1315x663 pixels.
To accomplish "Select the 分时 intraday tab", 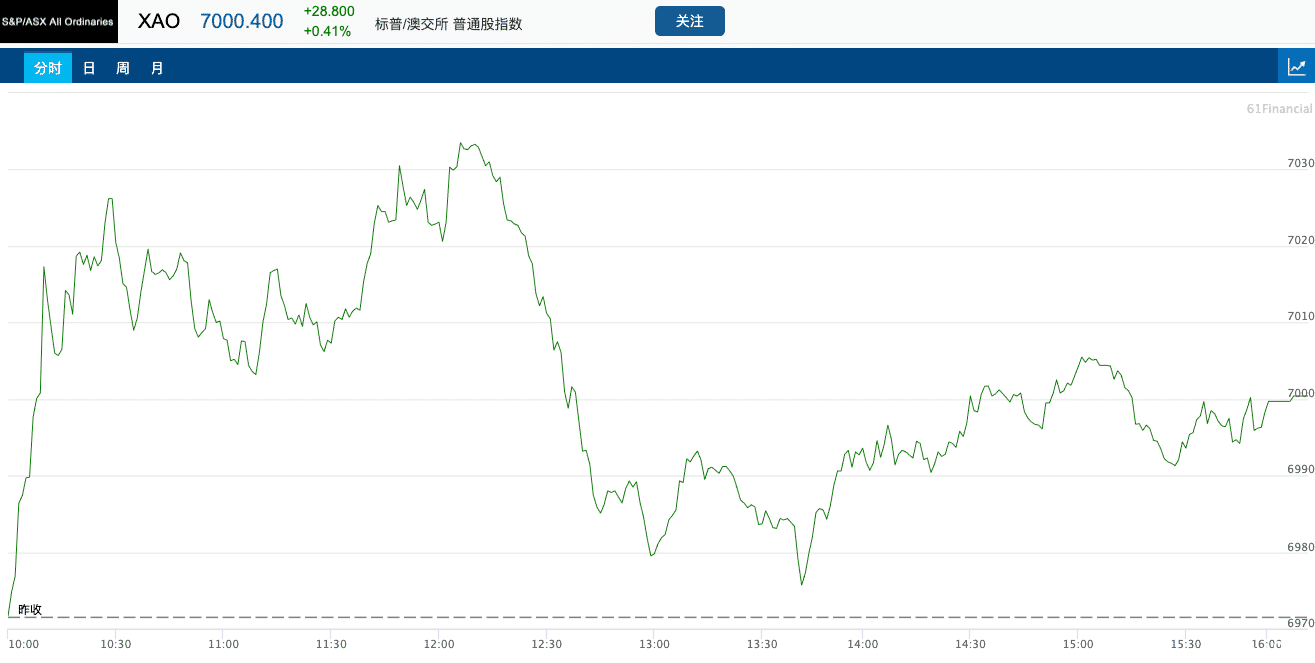I will tap(48, 68).
